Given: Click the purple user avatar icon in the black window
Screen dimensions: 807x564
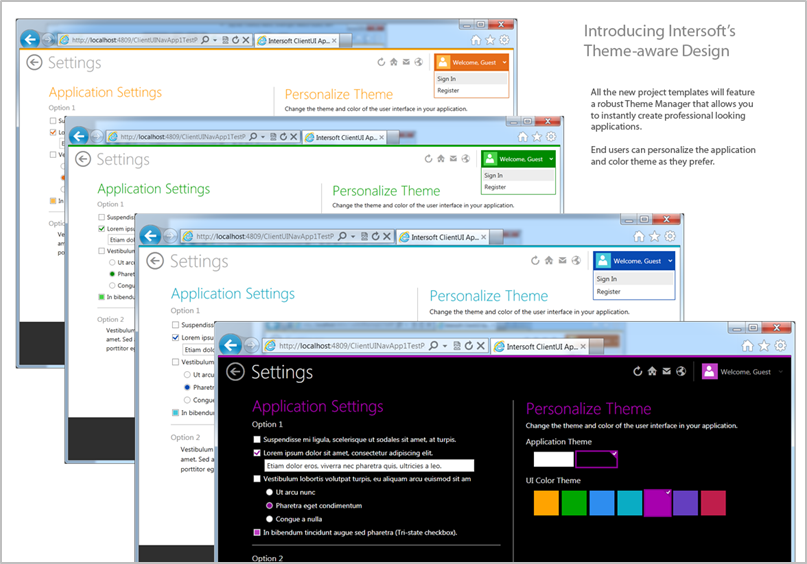Looking at the screenshot, I should click(x=709, y=372).
